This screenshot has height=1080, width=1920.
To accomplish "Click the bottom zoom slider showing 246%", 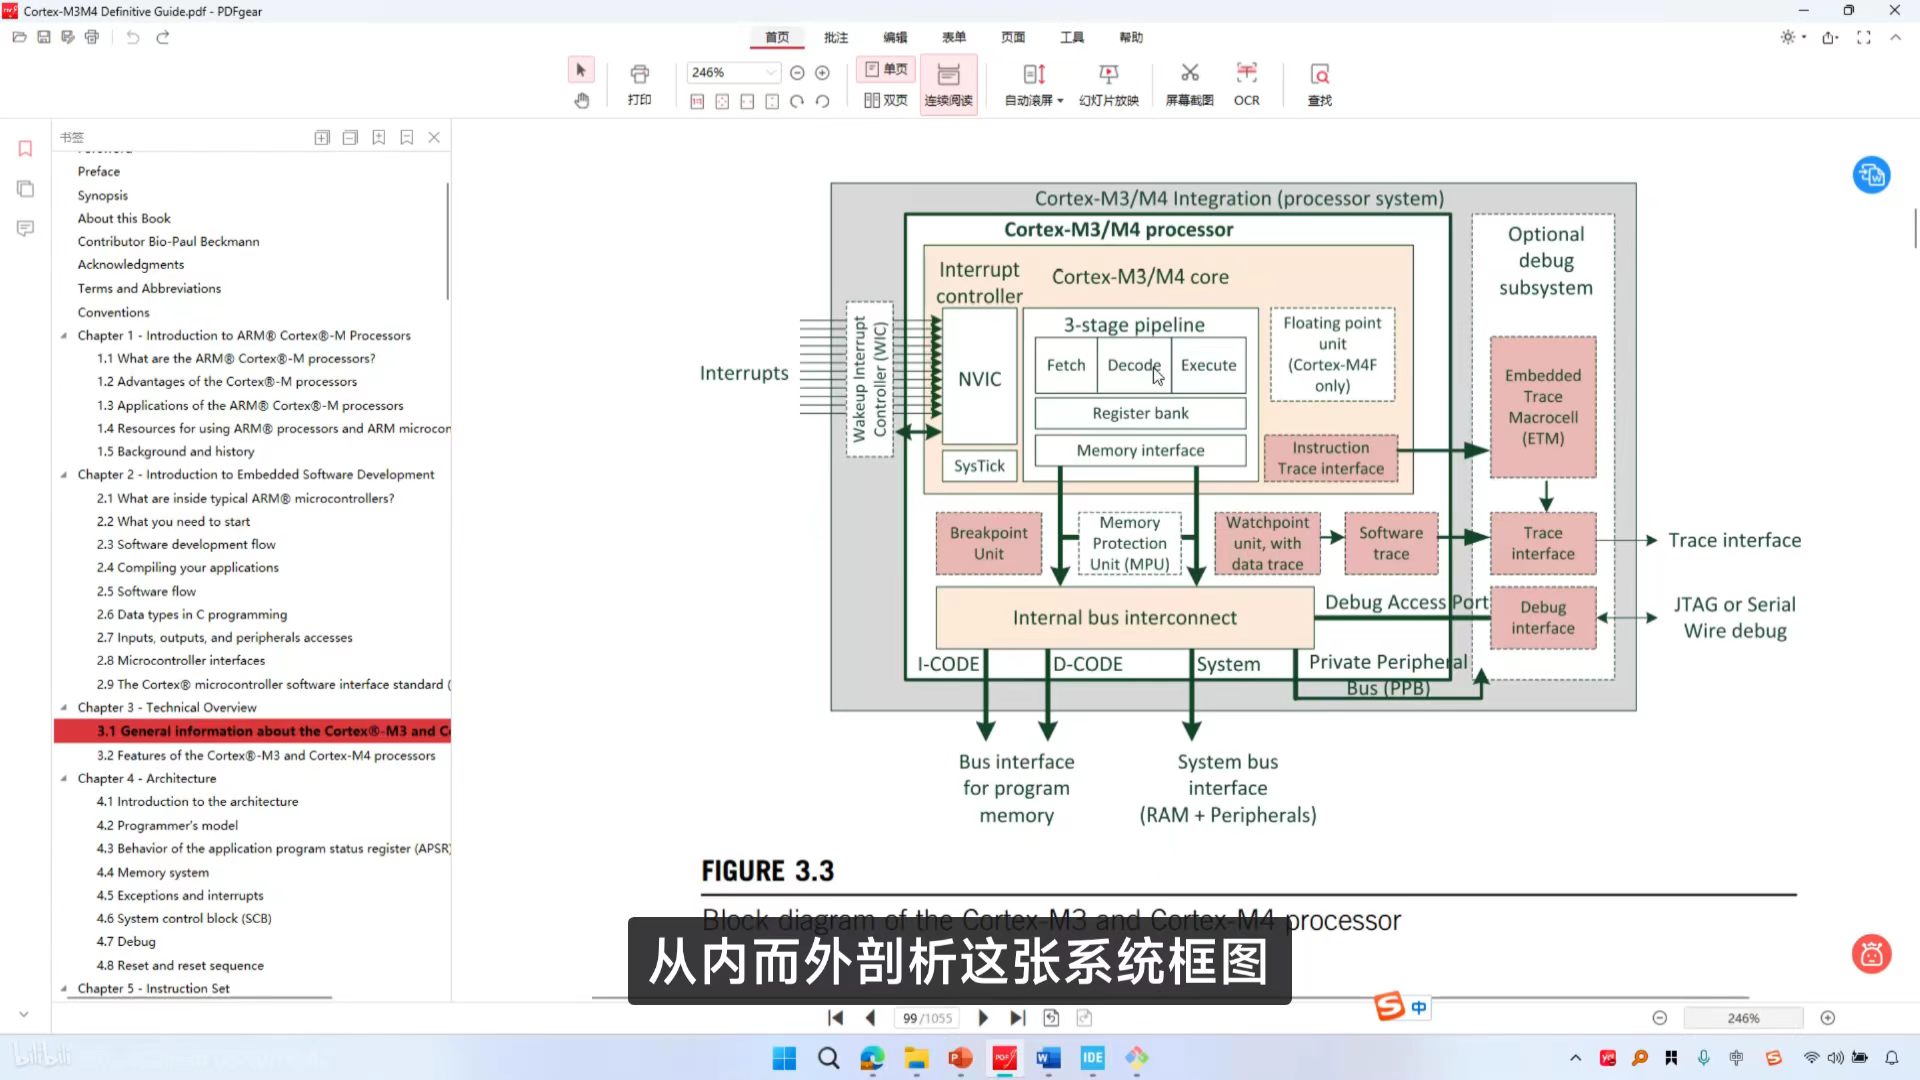I will [1743, 1018].
